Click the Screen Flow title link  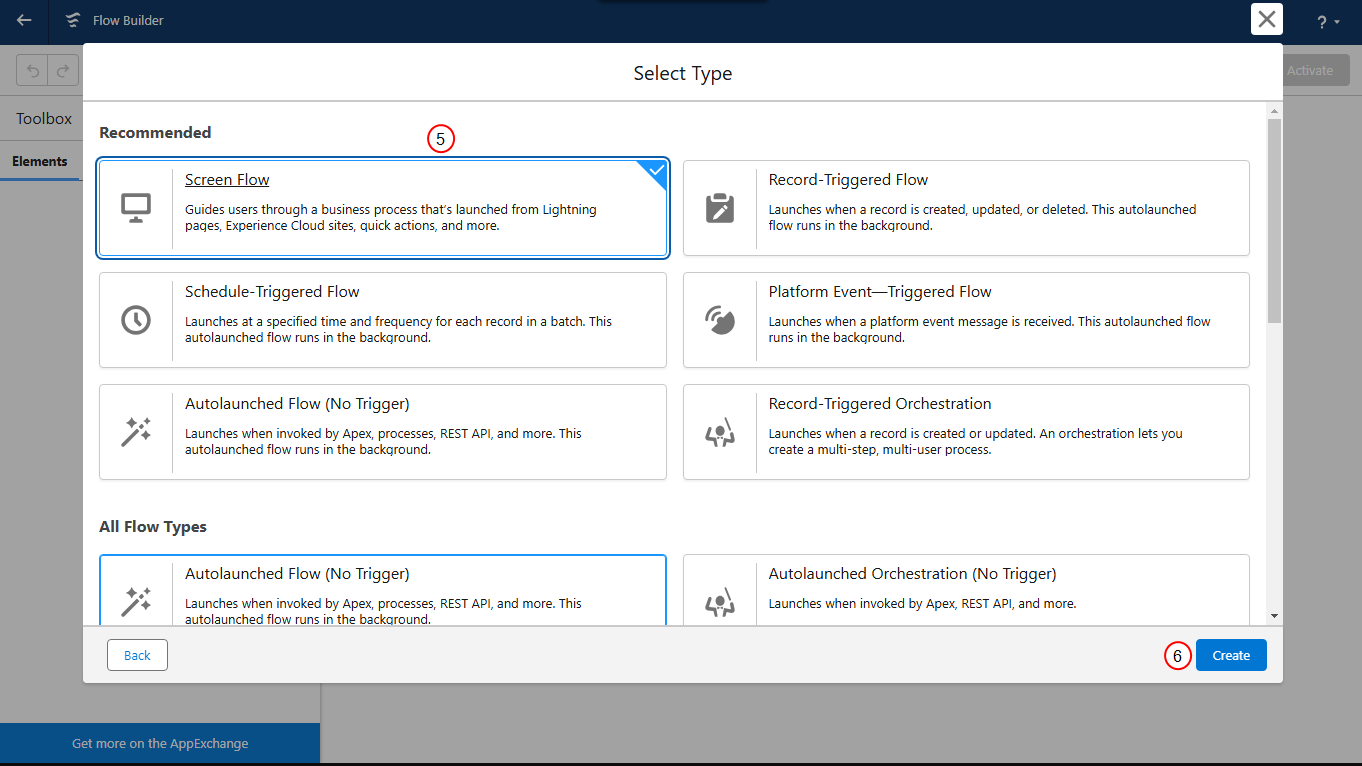[x=227, y=180]
